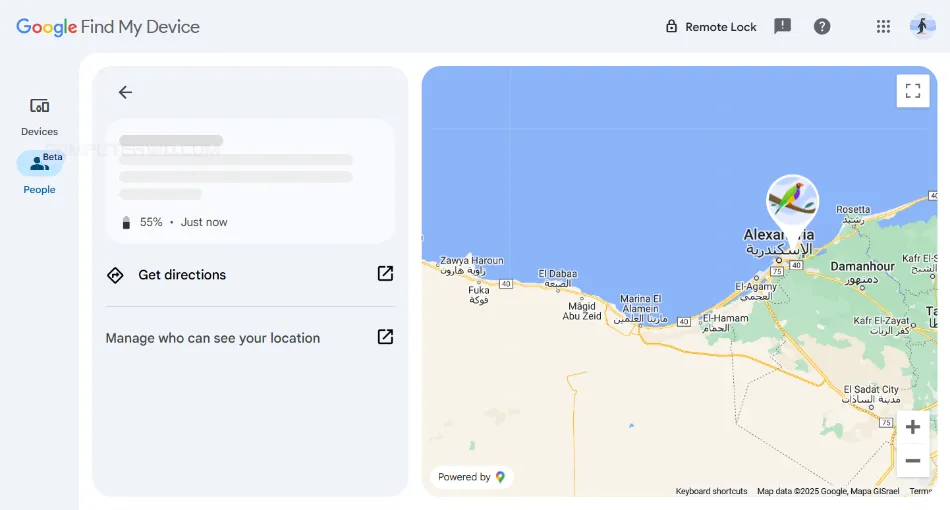
Task: Click the Google logo
Action: [x=47, y=27]
